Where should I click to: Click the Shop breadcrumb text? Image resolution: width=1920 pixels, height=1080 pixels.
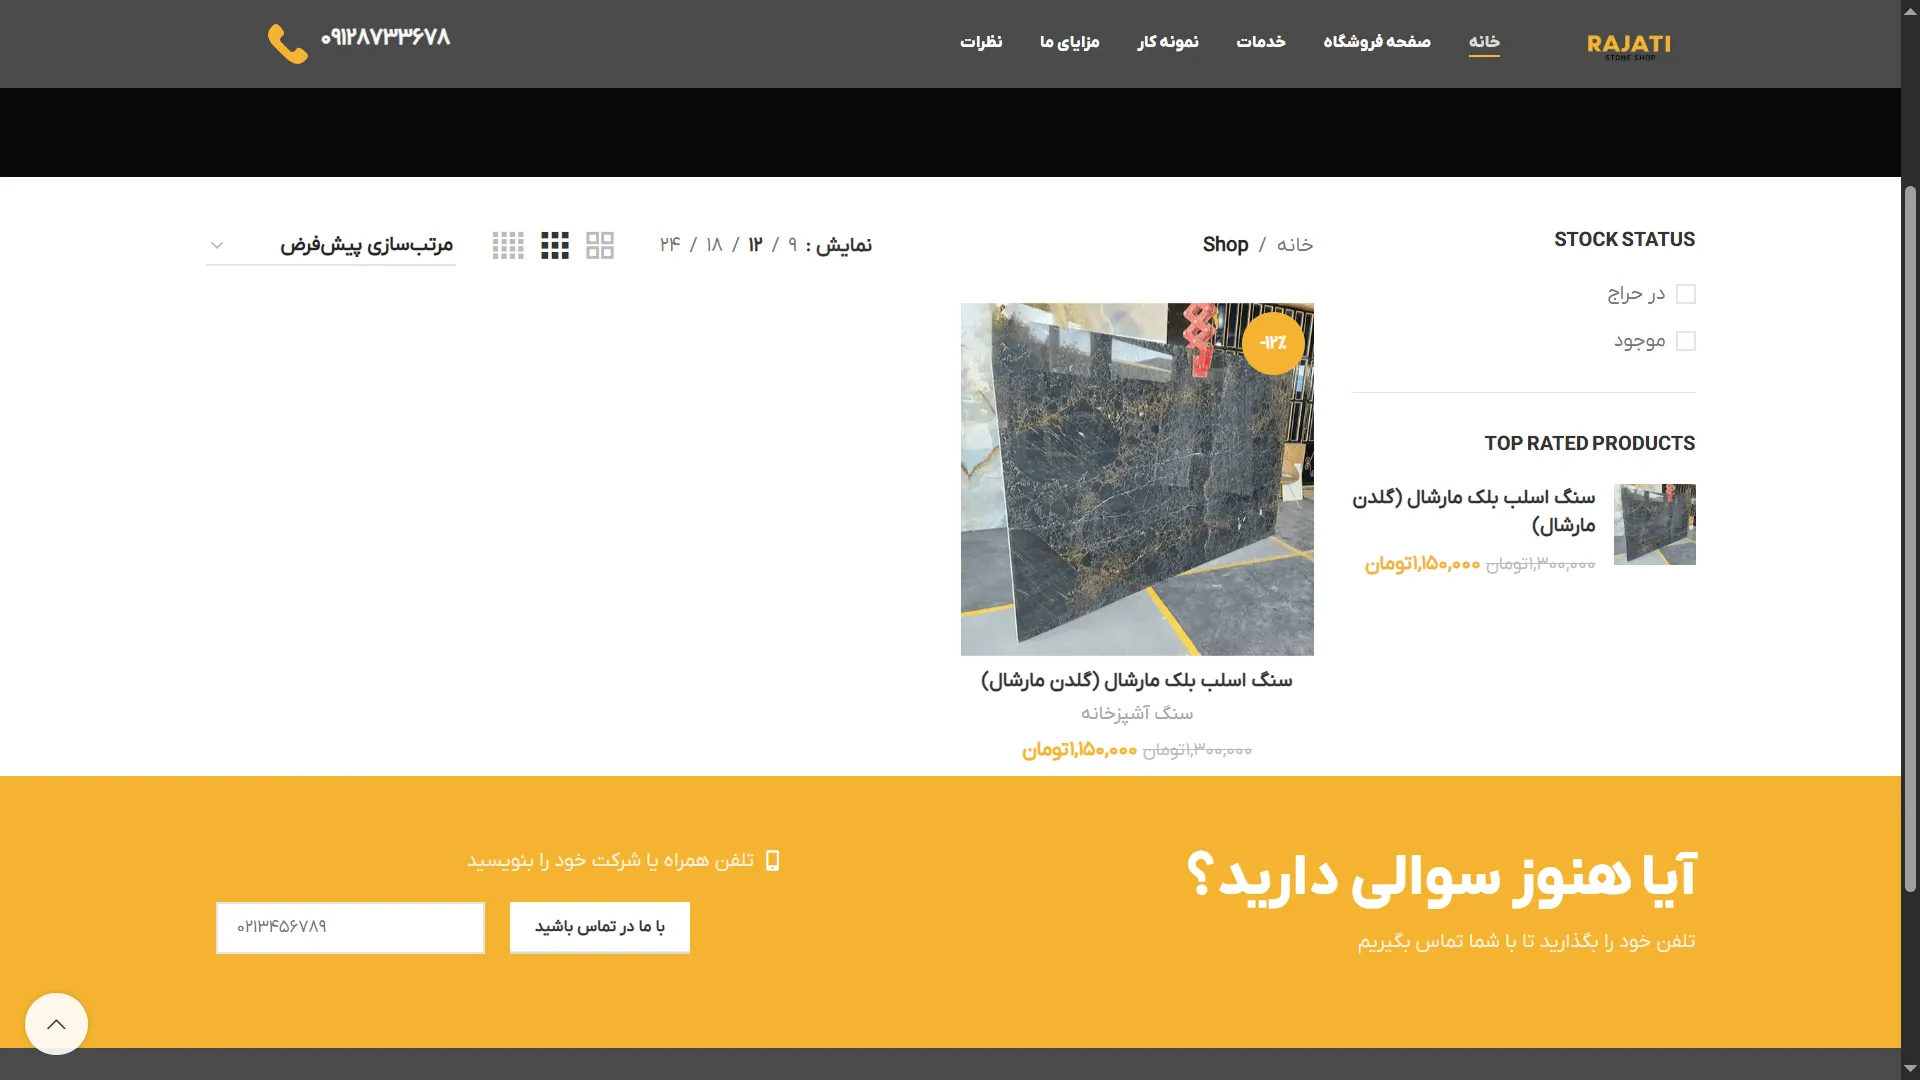tap(1225, 245)
